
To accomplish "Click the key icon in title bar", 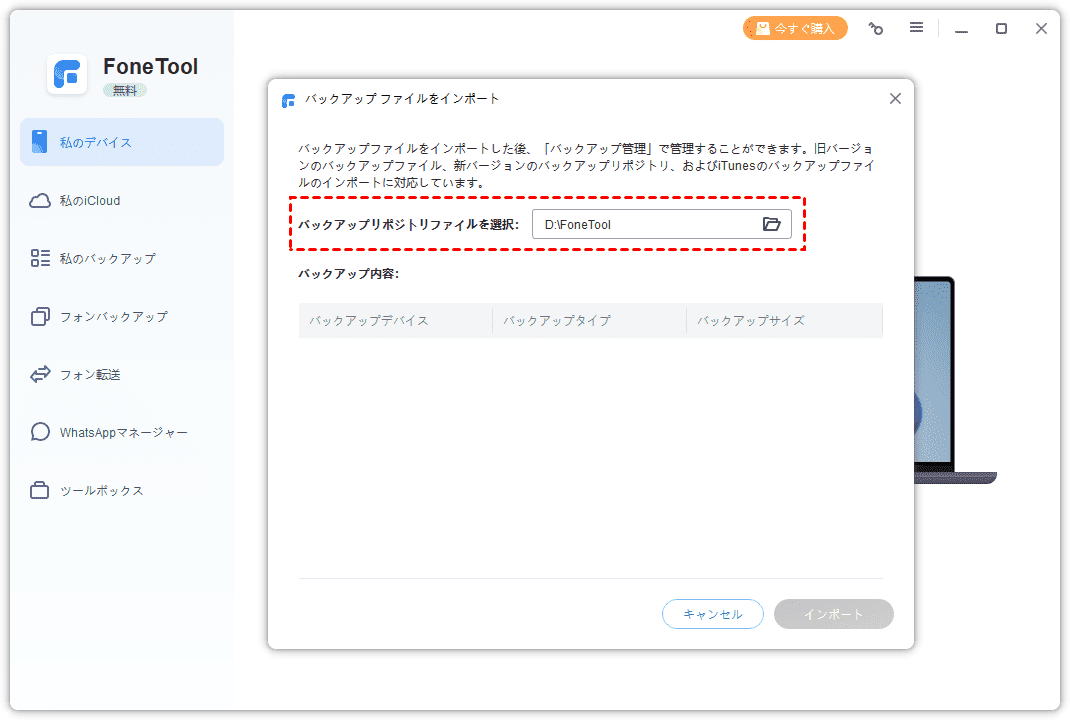I will point(876,29).
